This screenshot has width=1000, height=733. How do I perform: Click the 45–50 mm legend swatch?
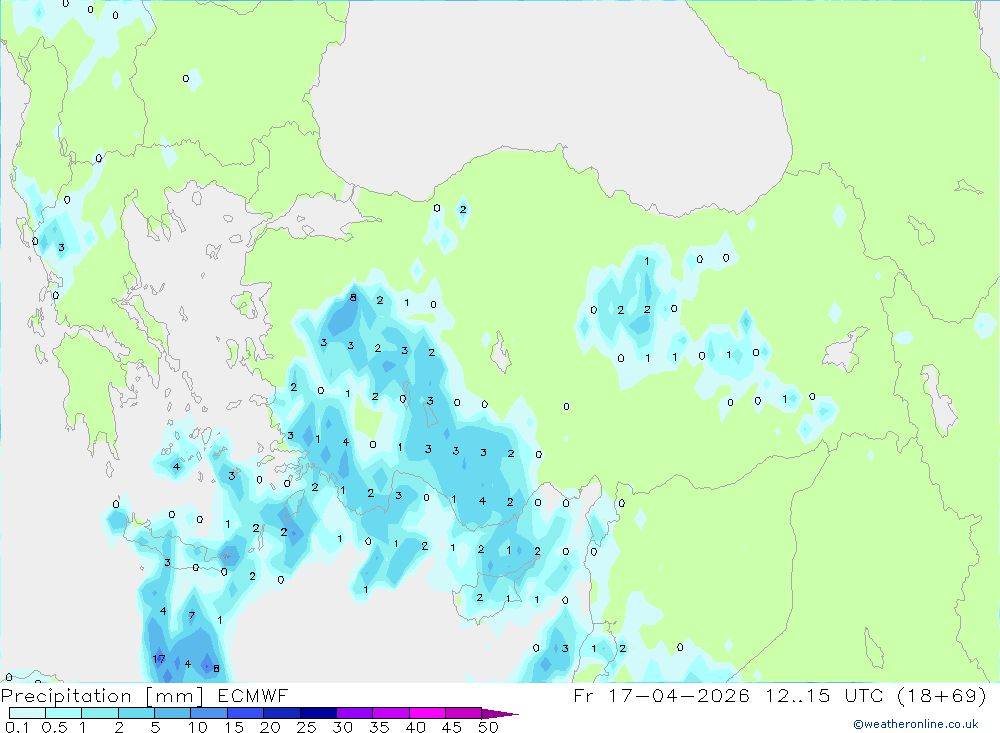tap(464, 713)
